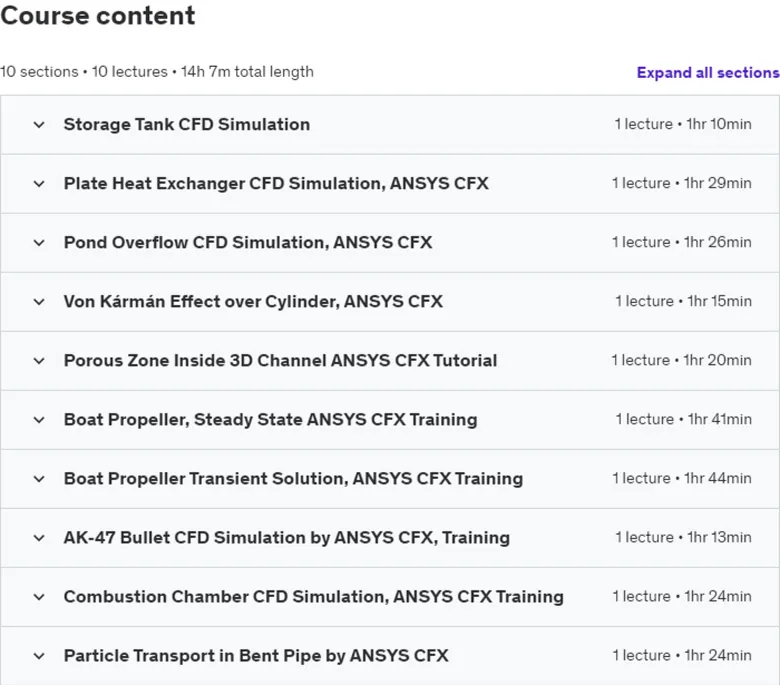Select the Plate Heat Exchanger CFD Simulation title
Viewport: 780px width, 685px height.
click(x=276, y=184)
